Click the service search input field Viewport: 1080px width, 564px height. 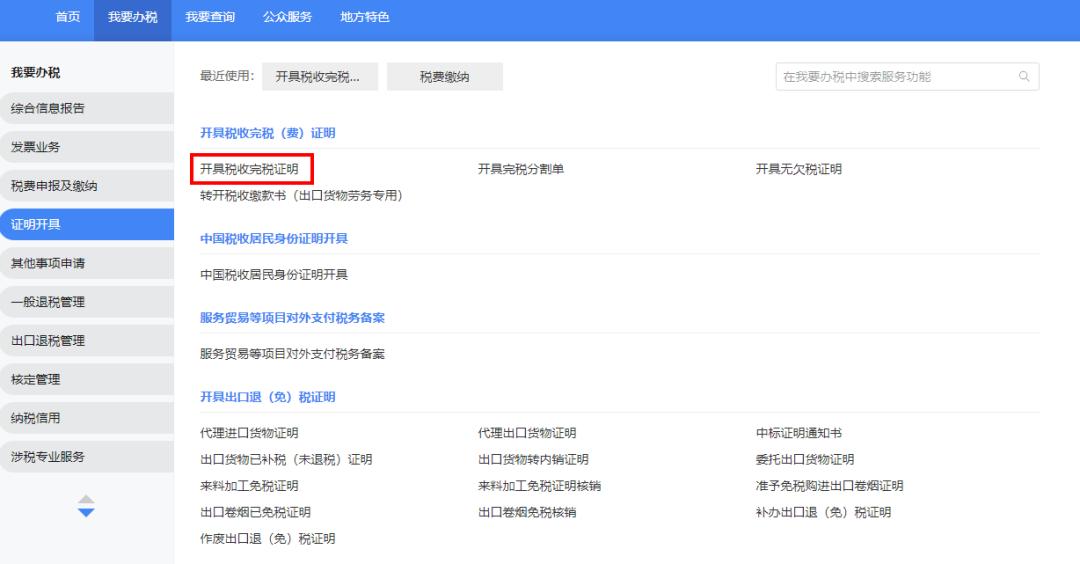tap(895, 77)
